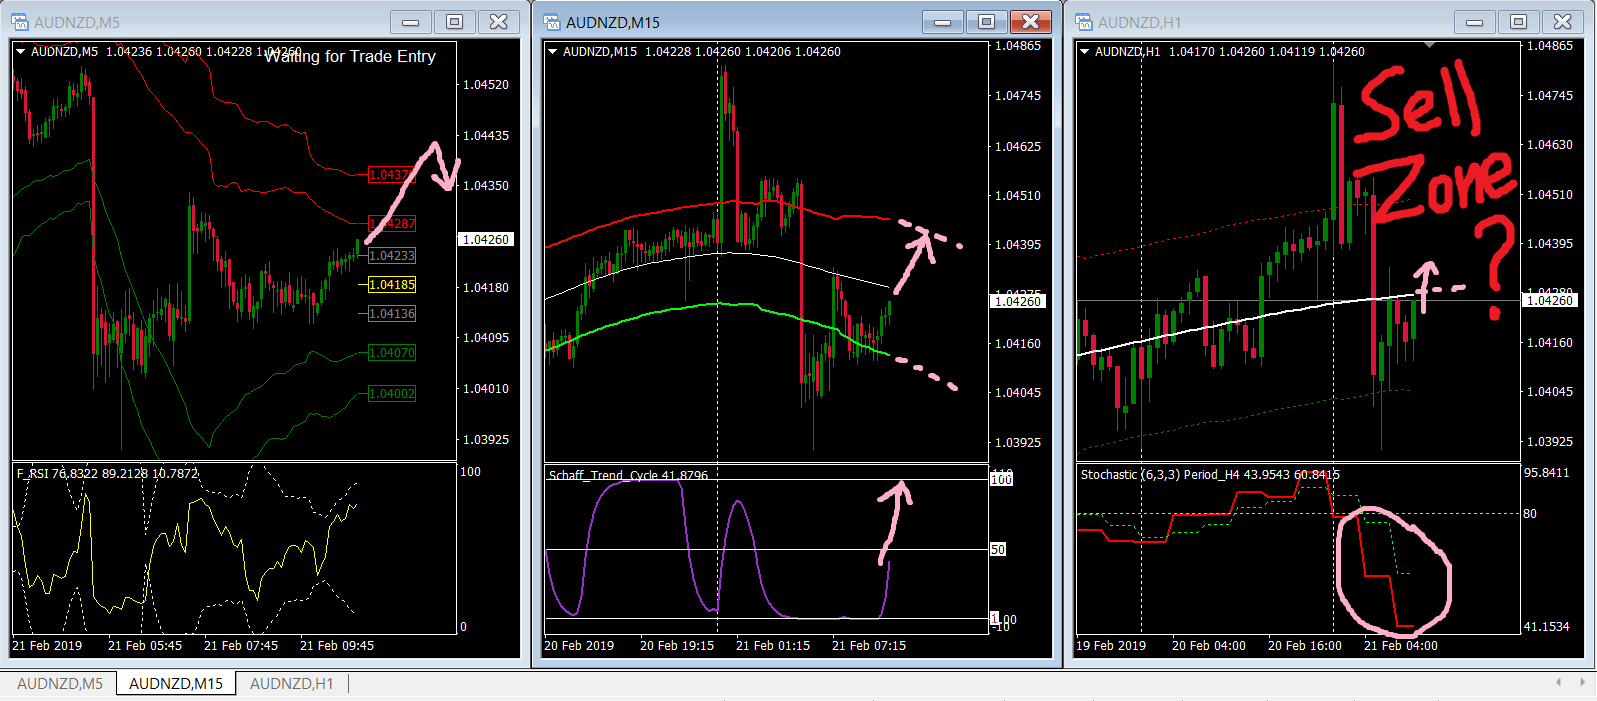The width and height of the screenshot is (1597, 701).
Task: Select the green 1.04070 level label on M5
Action: click(392, 353)
